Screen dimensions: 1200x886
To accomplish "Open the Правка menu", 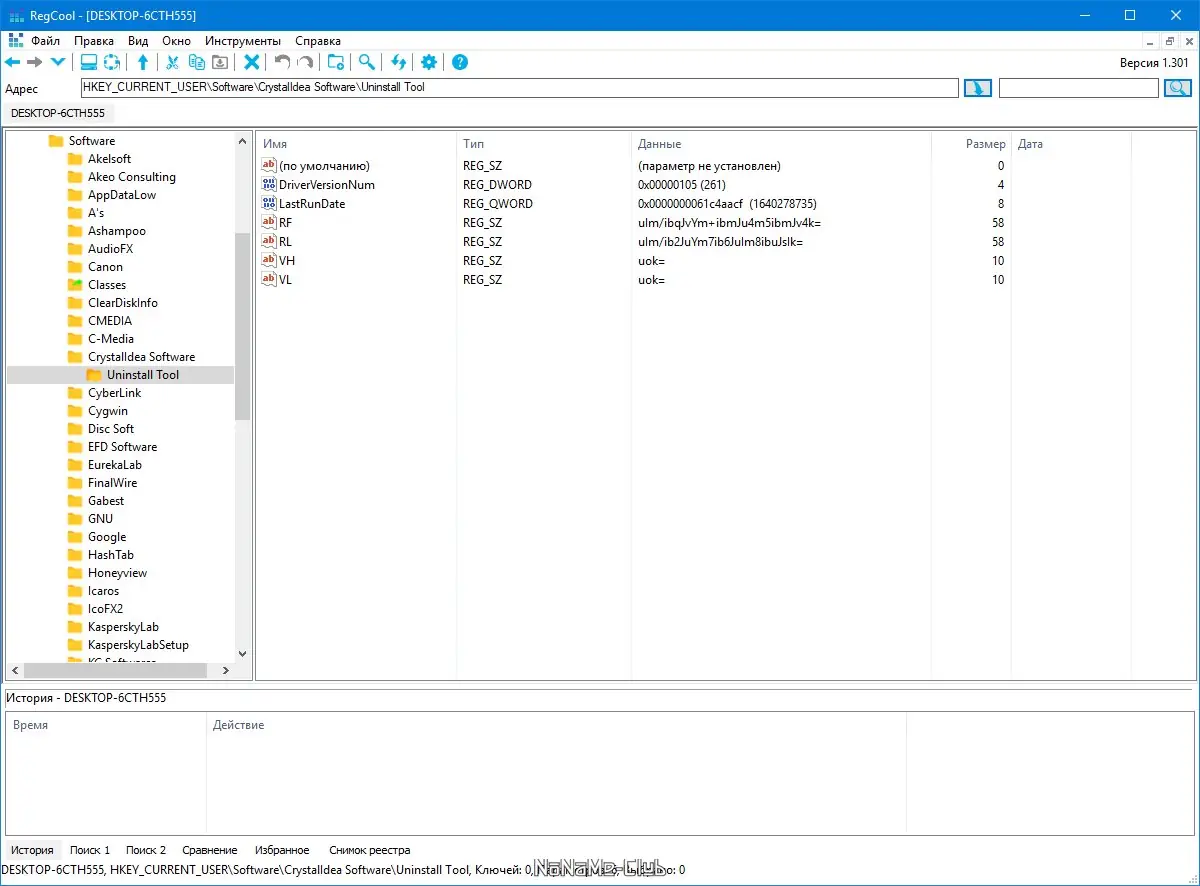I will point(94,41).
